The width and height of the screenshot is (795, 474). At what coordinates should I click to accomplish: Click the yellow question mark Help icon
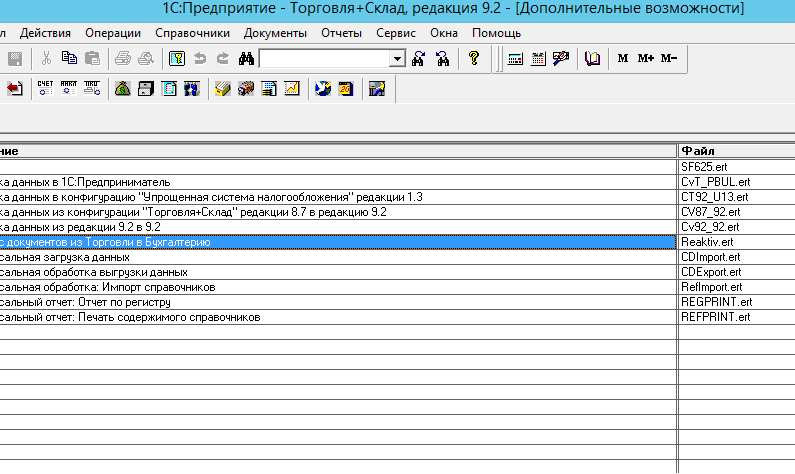pyautogui.click(x=474, y=58)
